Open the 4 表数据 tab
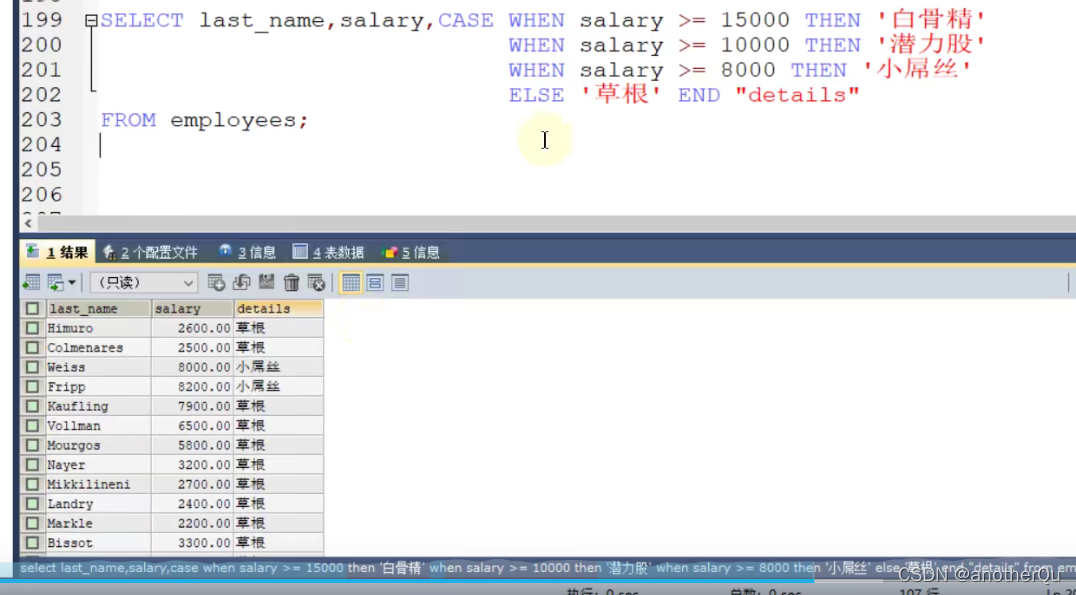1076x595 pixels. tap(328, 253)
